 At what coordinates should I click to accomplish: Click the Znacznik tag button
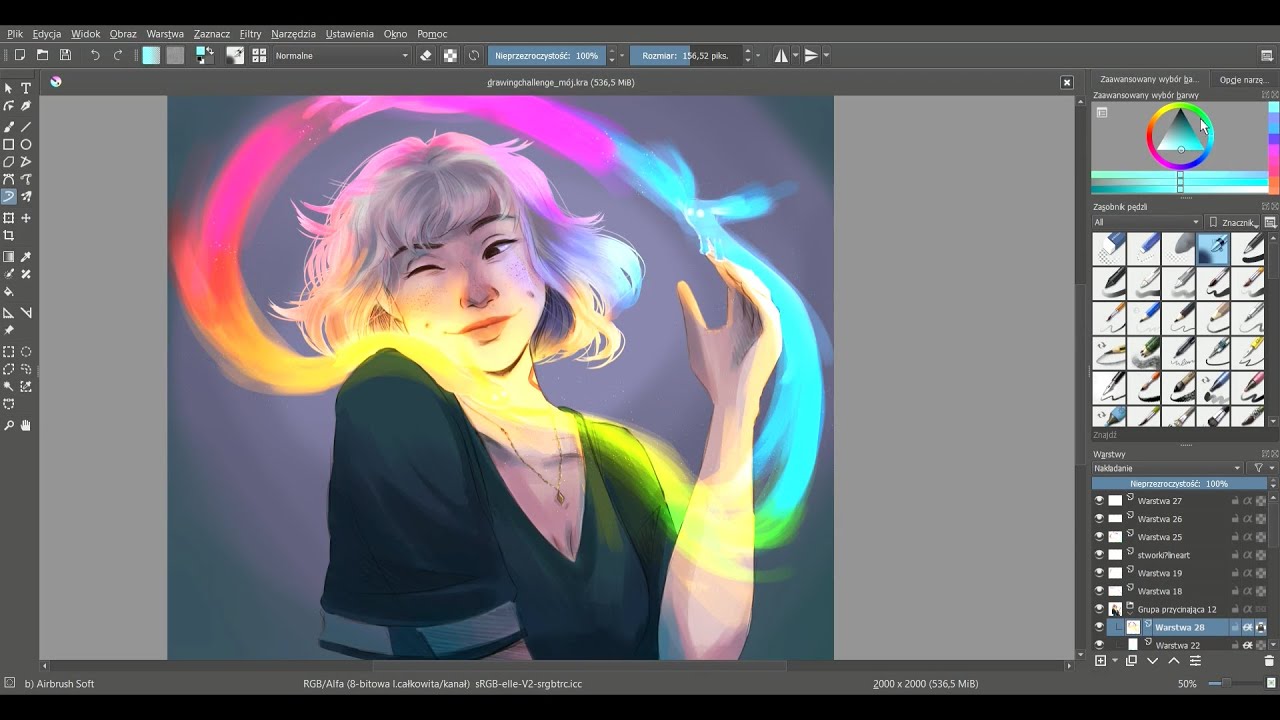[1233, 222]
